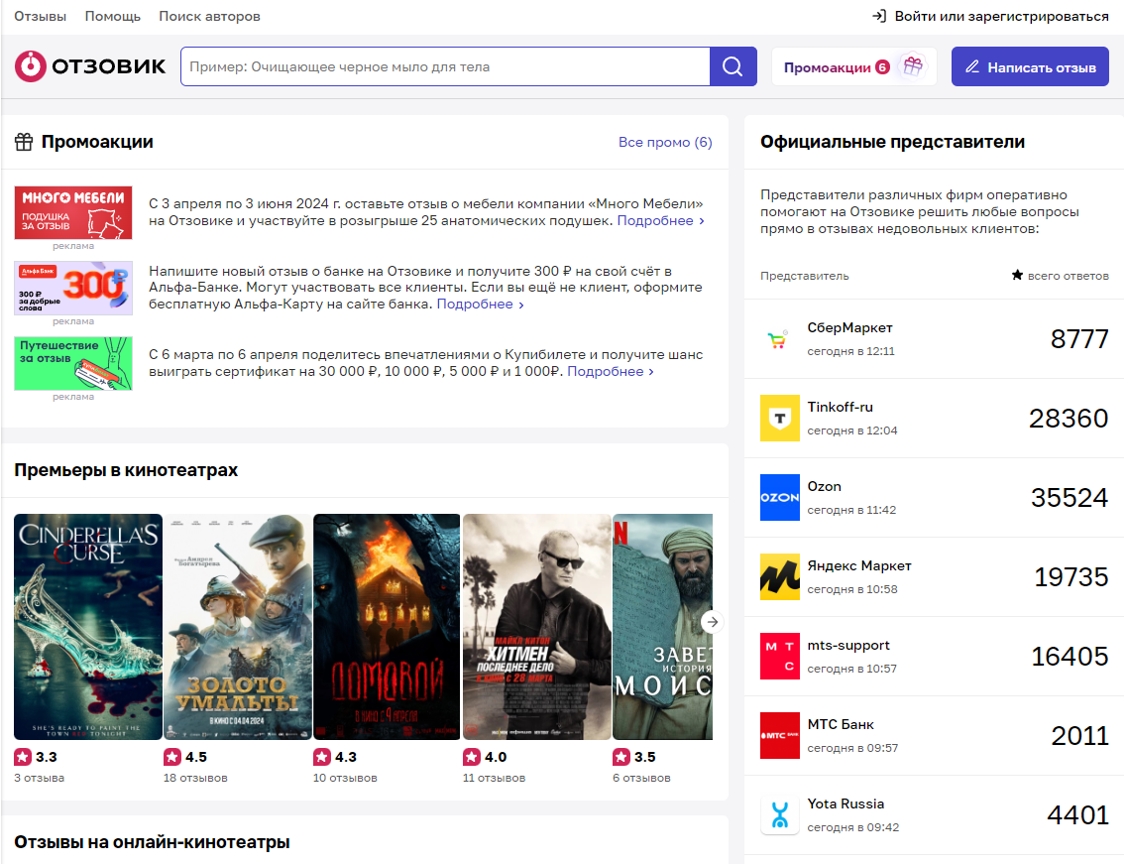The image size is (1128, 864).
Task: Click the login arrow icon
Action: click(x=879, y=16)
